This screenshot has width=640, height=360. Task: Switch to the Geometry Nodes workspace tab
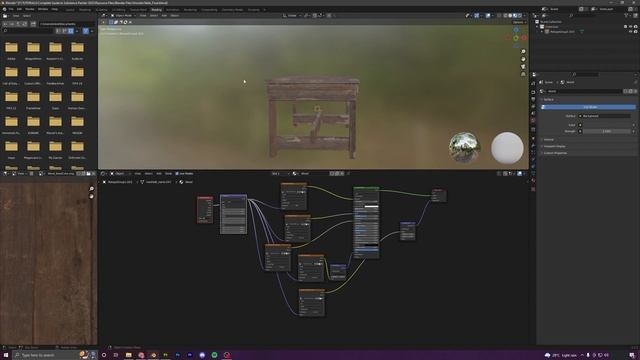pos(232,9)
